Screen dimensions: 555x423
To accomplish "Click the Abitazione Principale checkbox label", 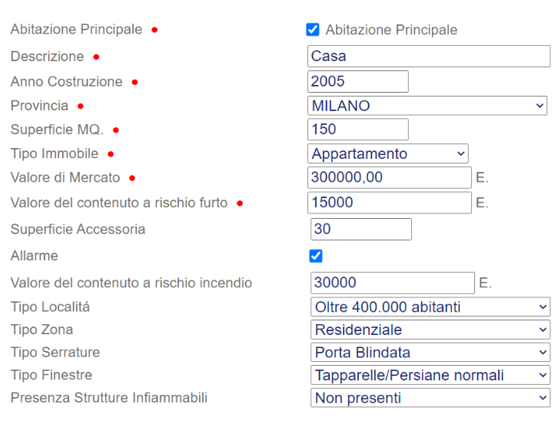I will click(391, 30).
